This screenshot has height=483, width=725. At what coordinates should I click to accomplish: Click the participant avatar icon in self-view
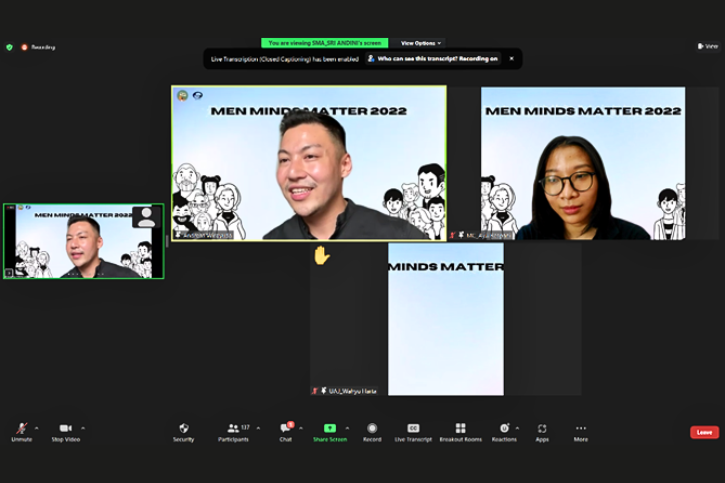point(147,217)
